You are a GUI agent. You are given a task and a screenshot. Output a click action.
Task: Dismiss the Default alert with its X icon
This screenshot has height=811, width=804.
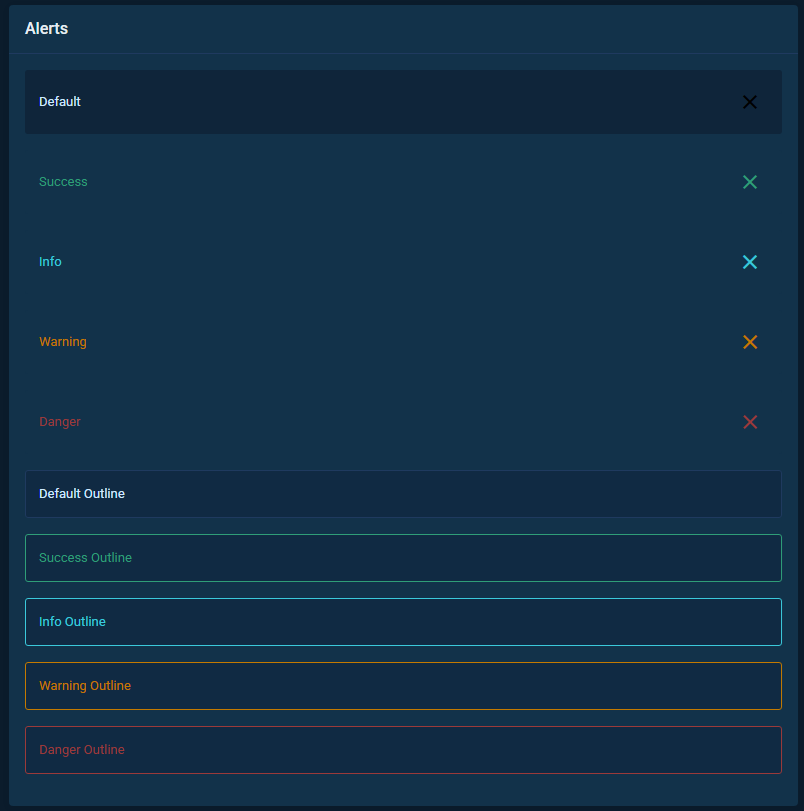tap(750, 102)
